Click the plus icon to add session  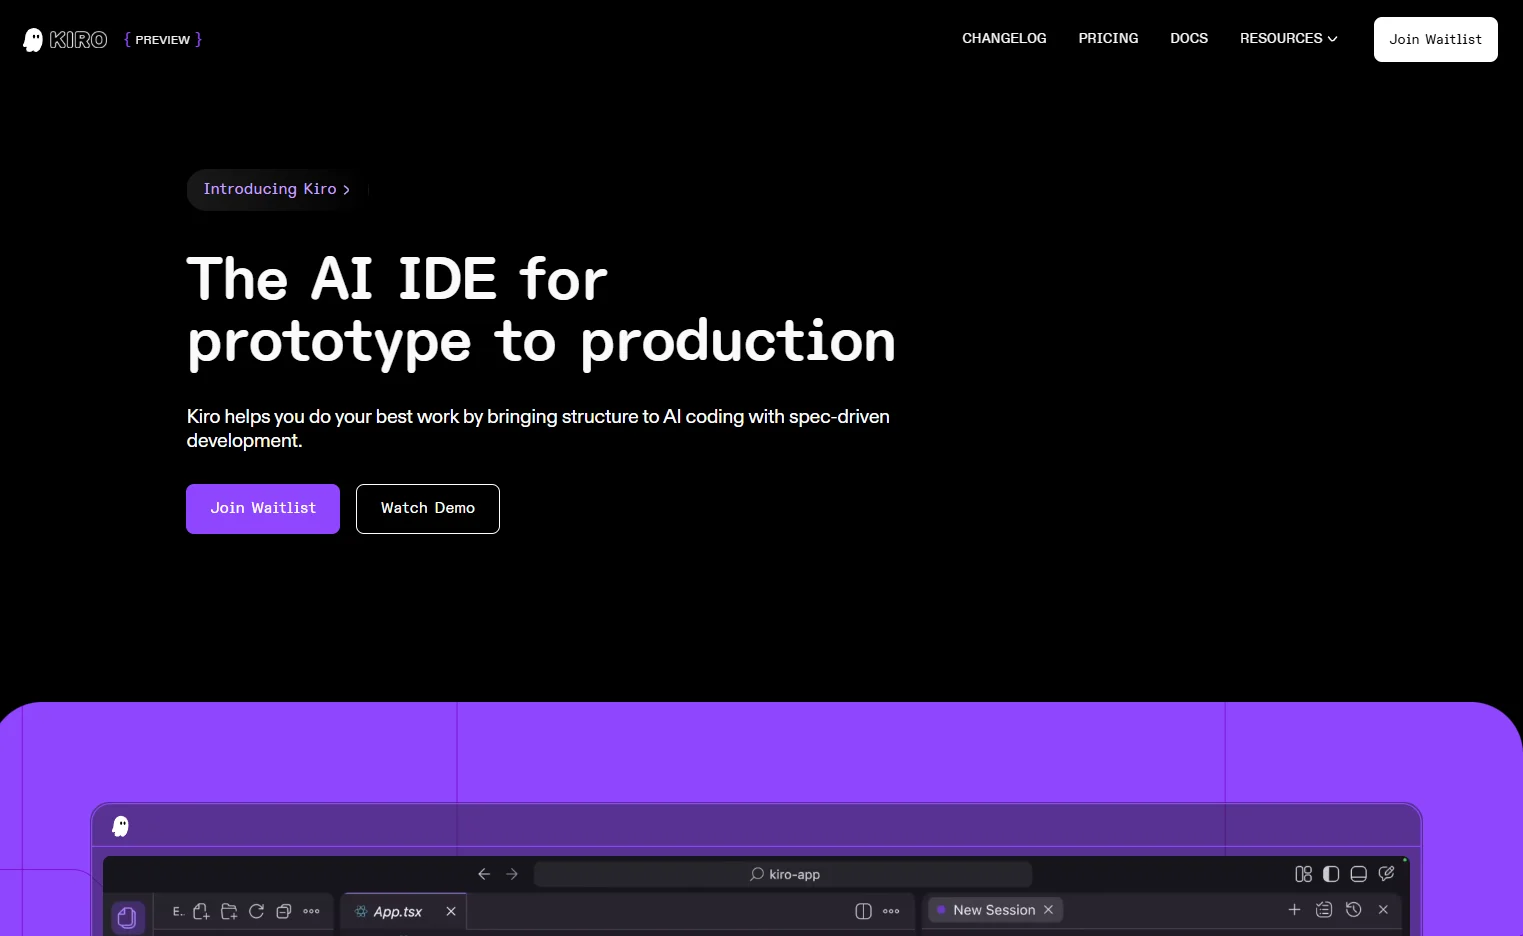pos(1294,909)
